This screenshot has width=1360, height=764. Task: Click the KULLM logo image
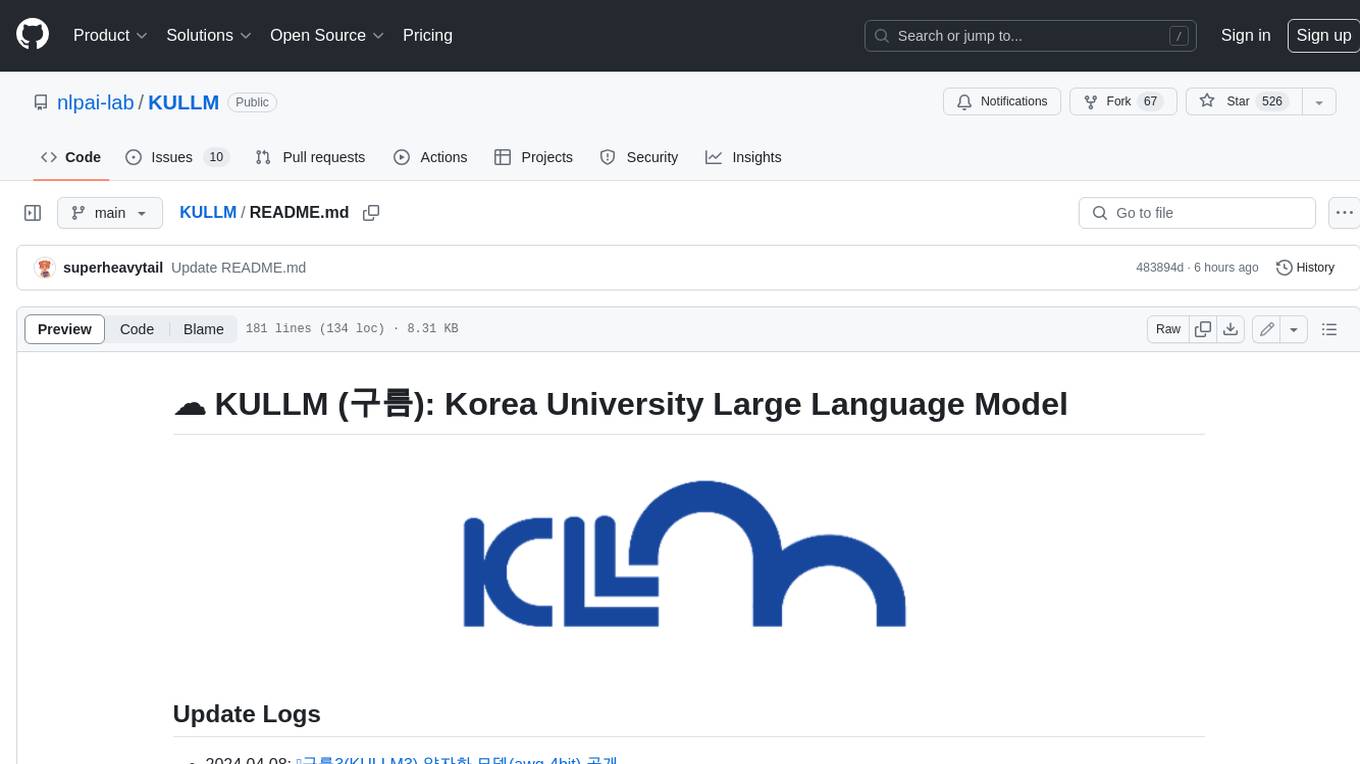[685, 554]
